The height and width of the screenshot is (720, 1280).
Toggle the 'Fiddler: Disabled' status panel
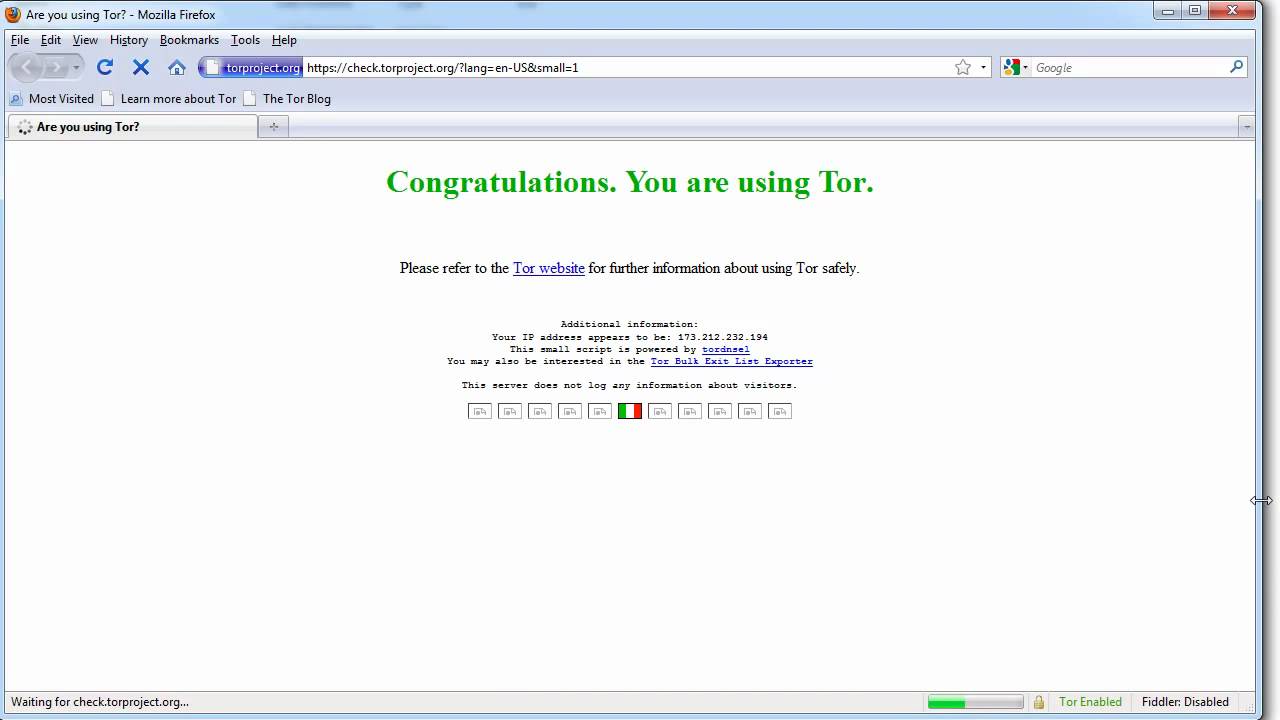1185,702
